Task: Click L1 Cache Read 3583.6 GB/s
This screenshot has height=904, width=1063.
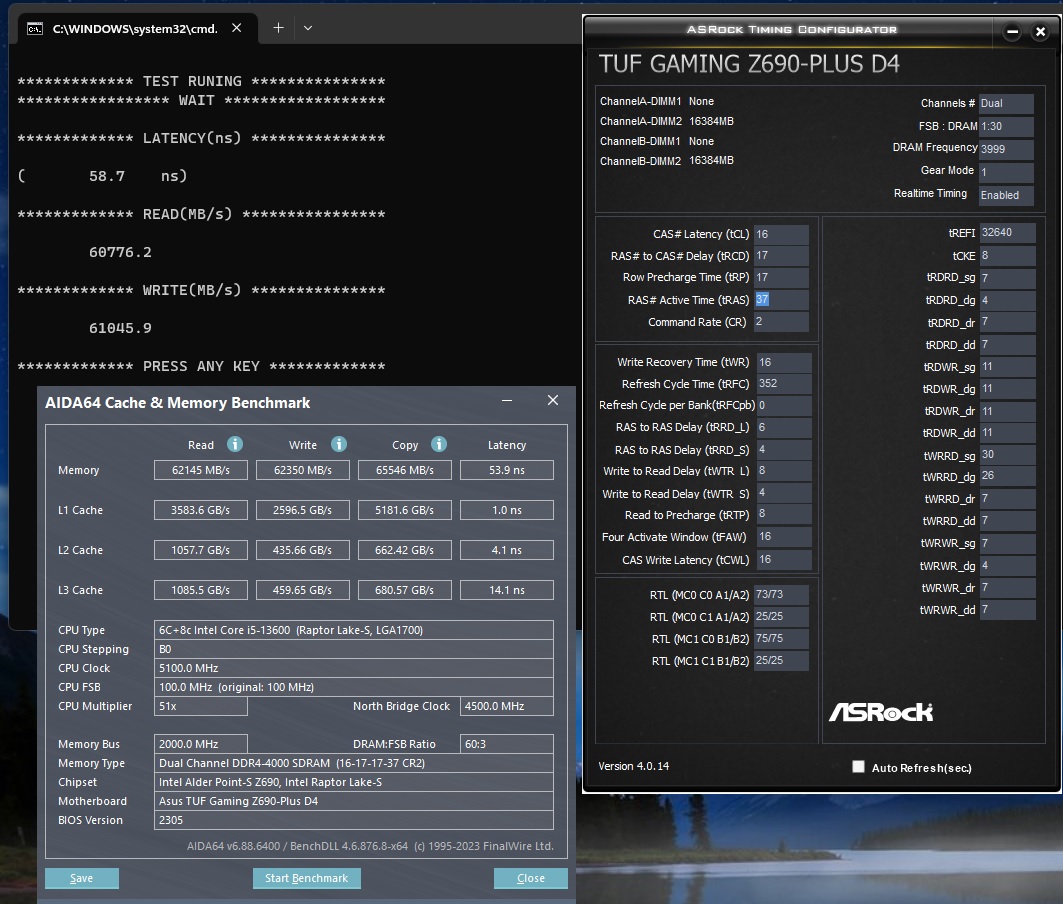Action: coord(201,510)
